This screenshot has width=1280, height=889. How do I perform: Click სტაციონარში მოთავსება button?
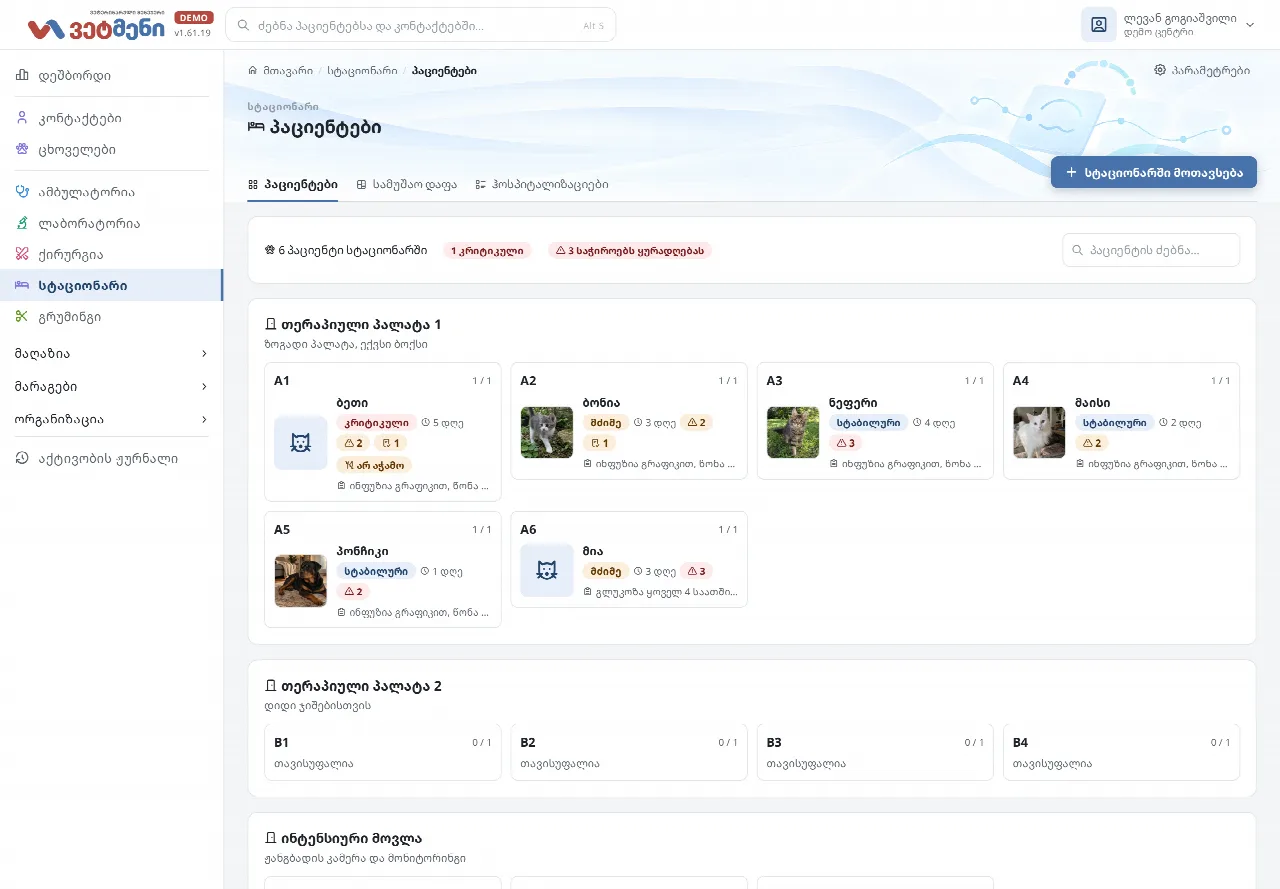tap(1153, 172)
